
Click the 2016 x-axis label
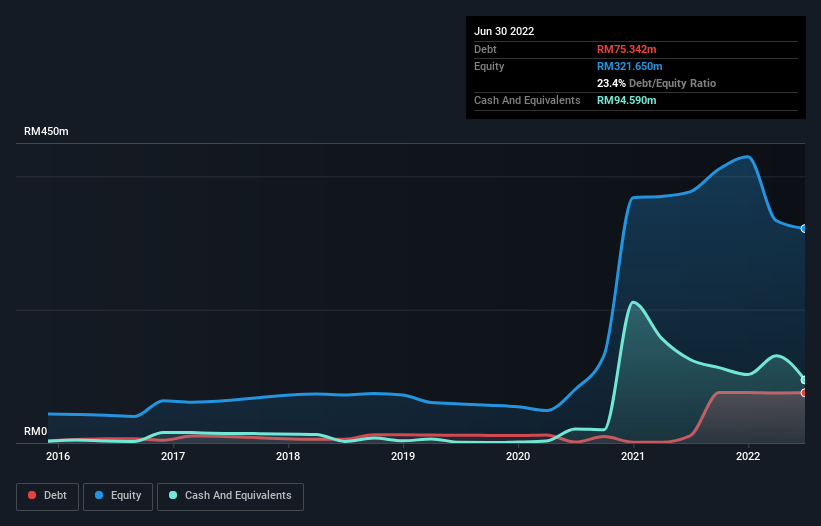click(58, 456)
